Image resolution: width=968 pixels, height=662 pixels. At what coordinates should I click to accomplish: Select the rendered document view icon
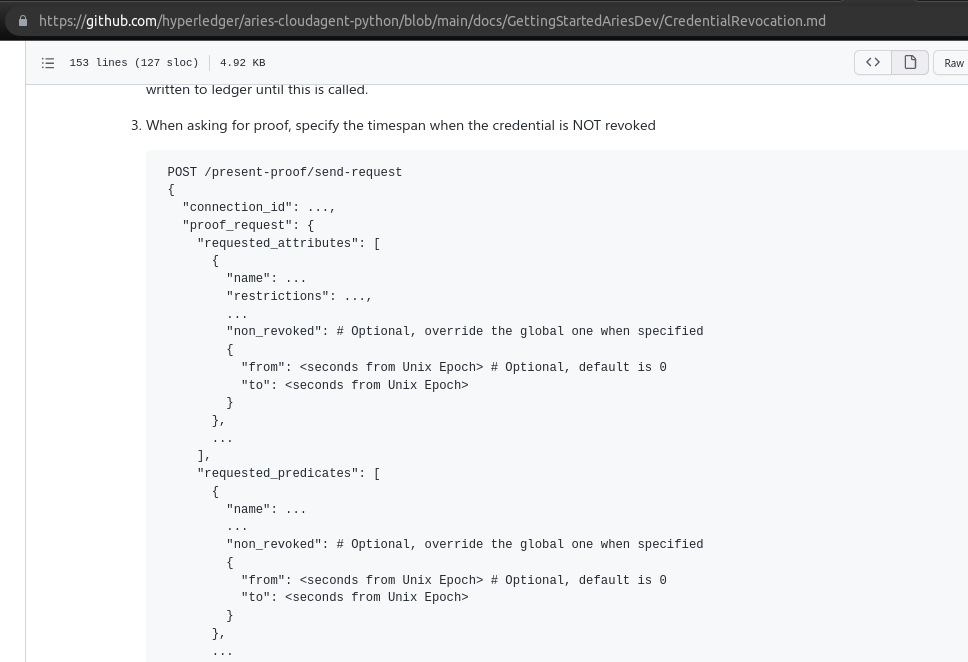(x=908, y=62)
